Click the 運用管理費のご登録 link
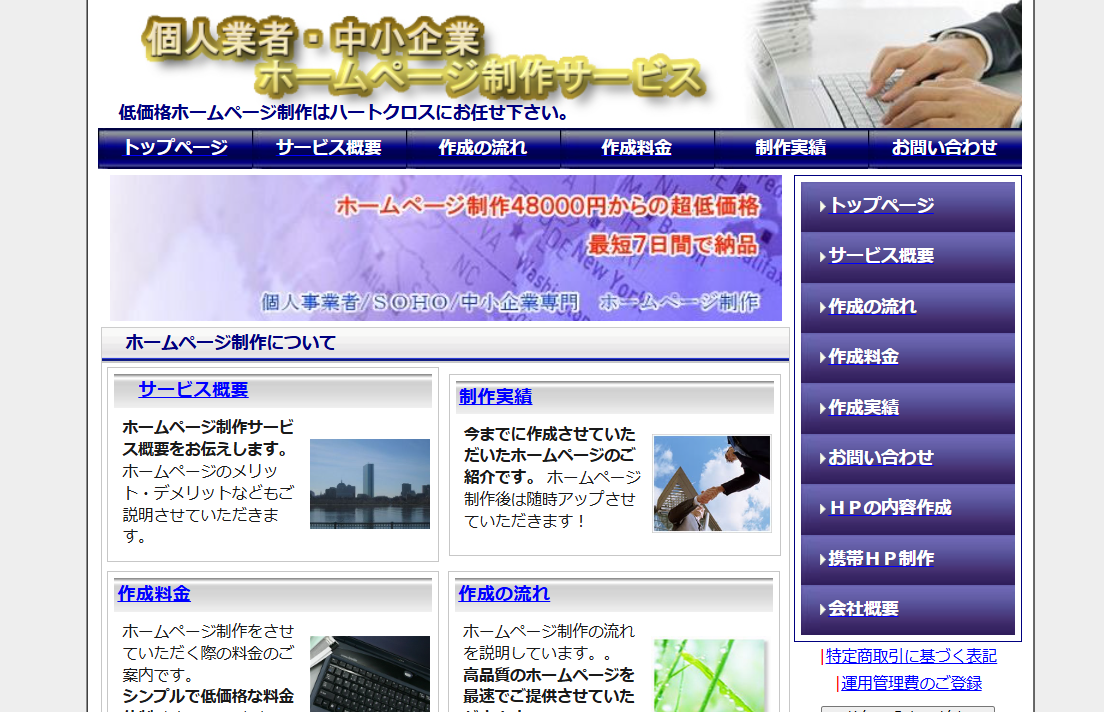Image resolution: width=1104 pixels, height=712 pixels. pos(911,683)
